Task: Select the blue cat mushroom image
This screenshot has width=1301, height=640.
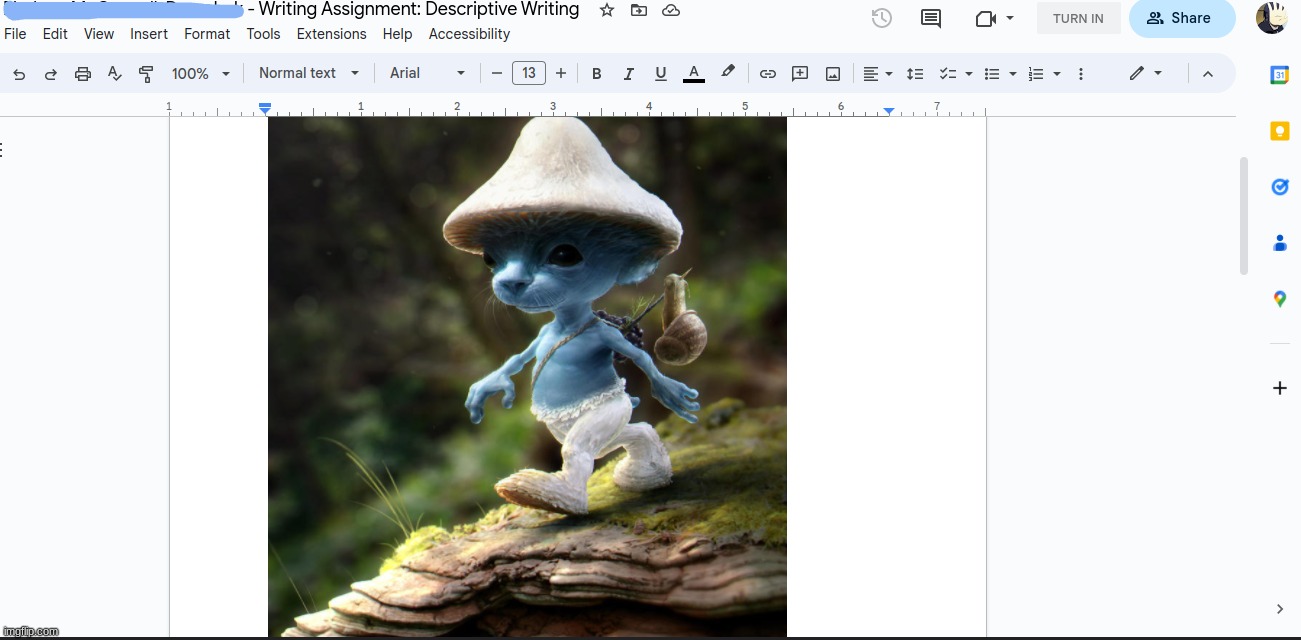Action: tap(527, 377)
